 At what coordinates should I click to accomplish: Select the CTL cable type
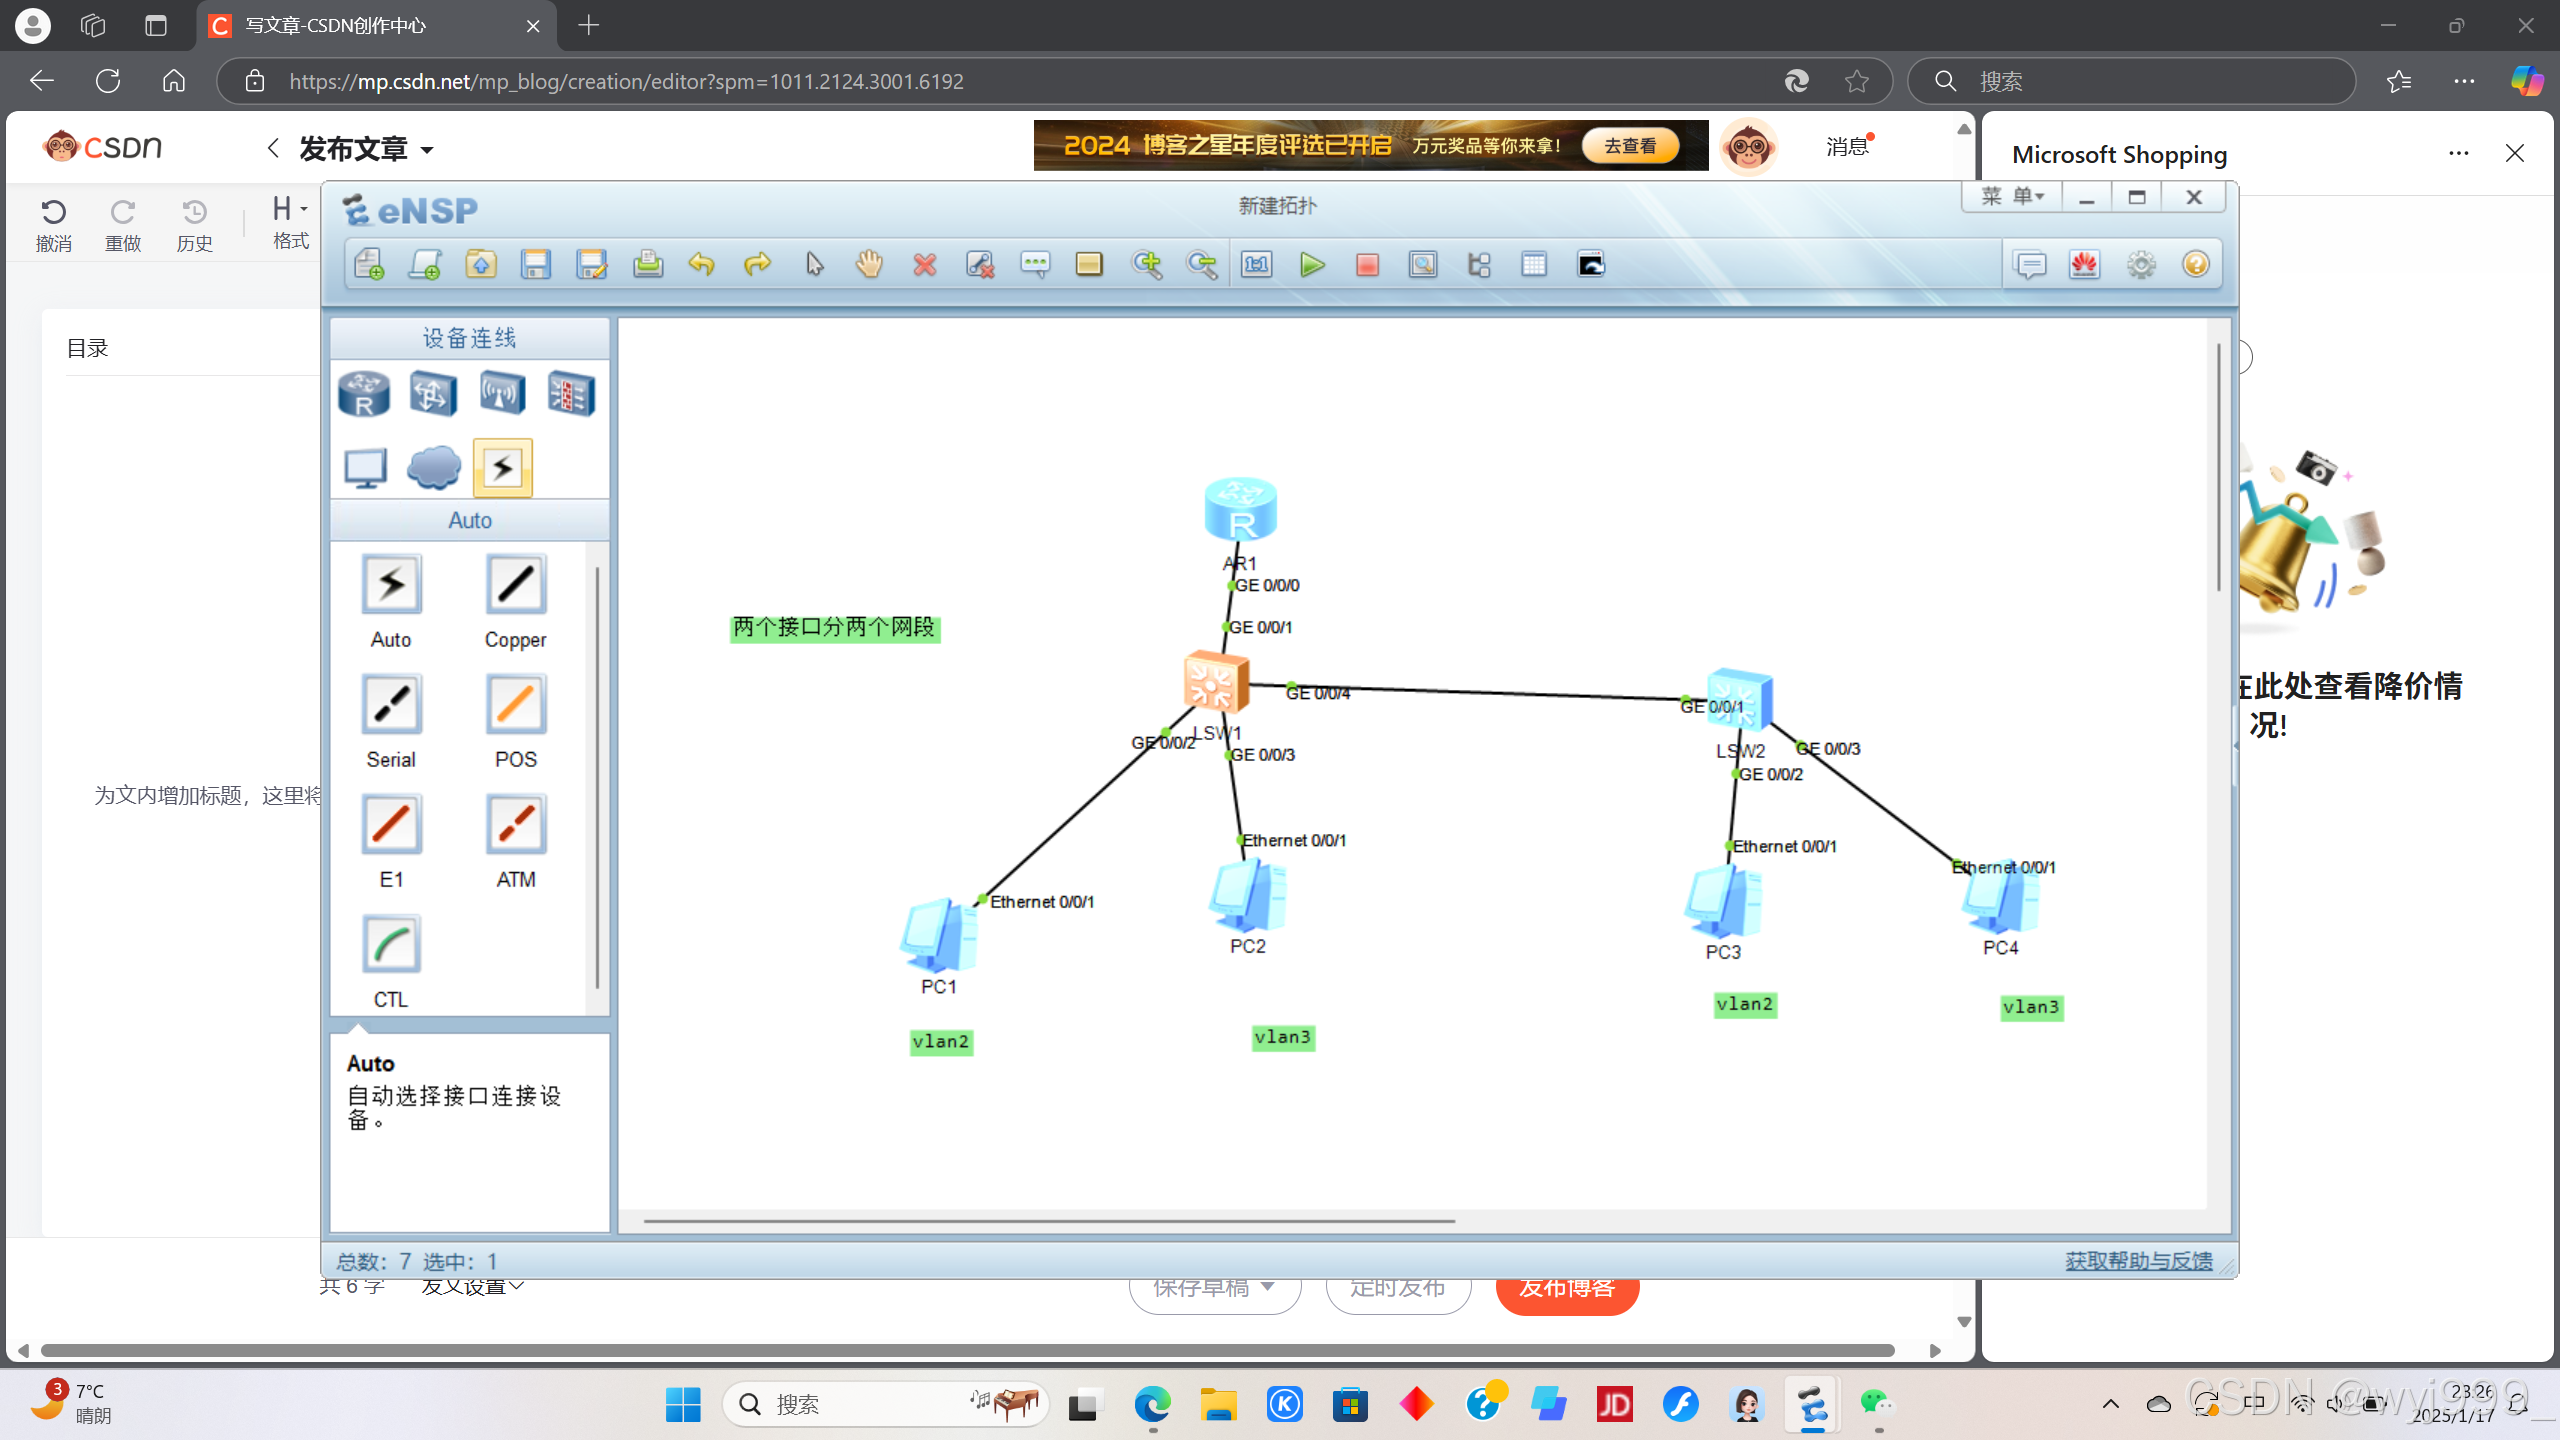tap(391, 944)
